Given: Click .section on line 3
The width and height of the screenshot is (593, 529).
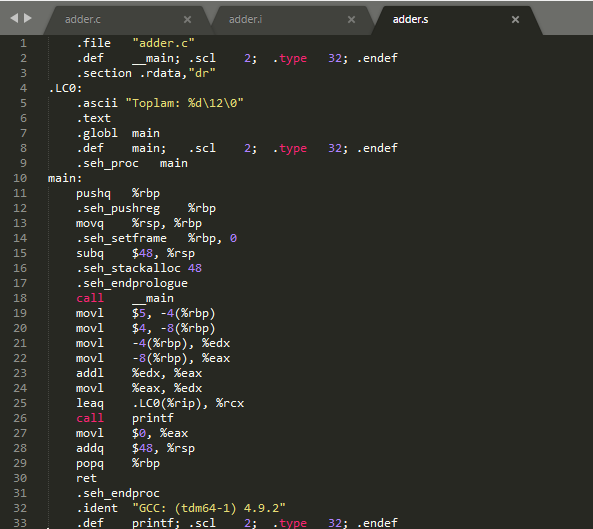Looking at the screenshot, I should point(104,73).
